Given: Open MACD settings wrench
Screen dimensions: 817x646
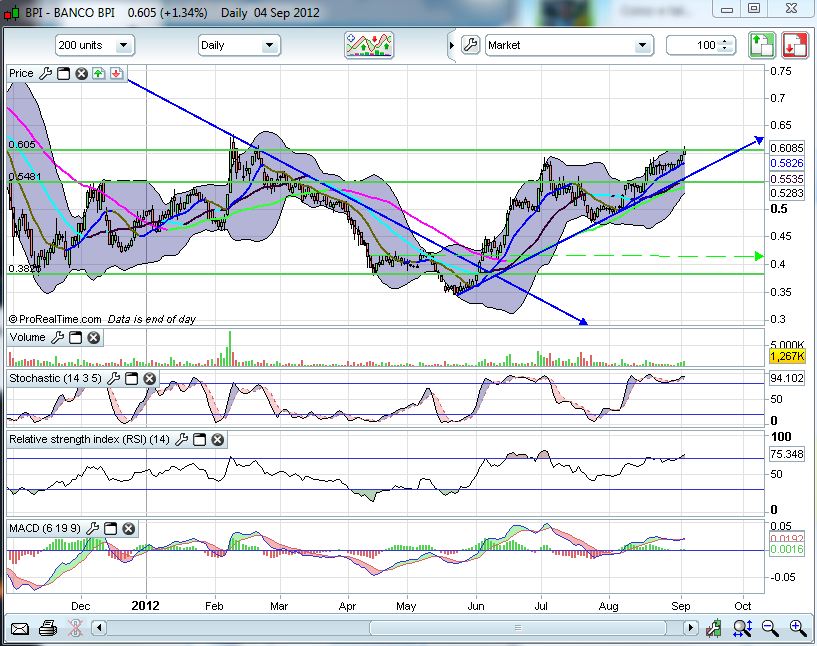Looking at the screenshot, I should [92, 529].
